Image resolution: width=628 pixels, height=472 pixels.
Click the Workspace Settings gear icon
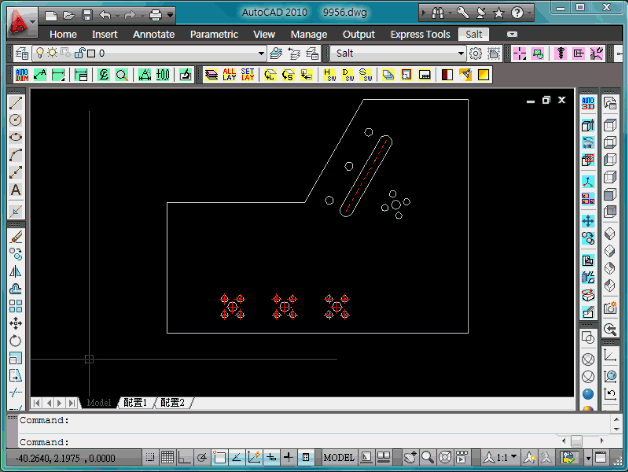[475, 53]
